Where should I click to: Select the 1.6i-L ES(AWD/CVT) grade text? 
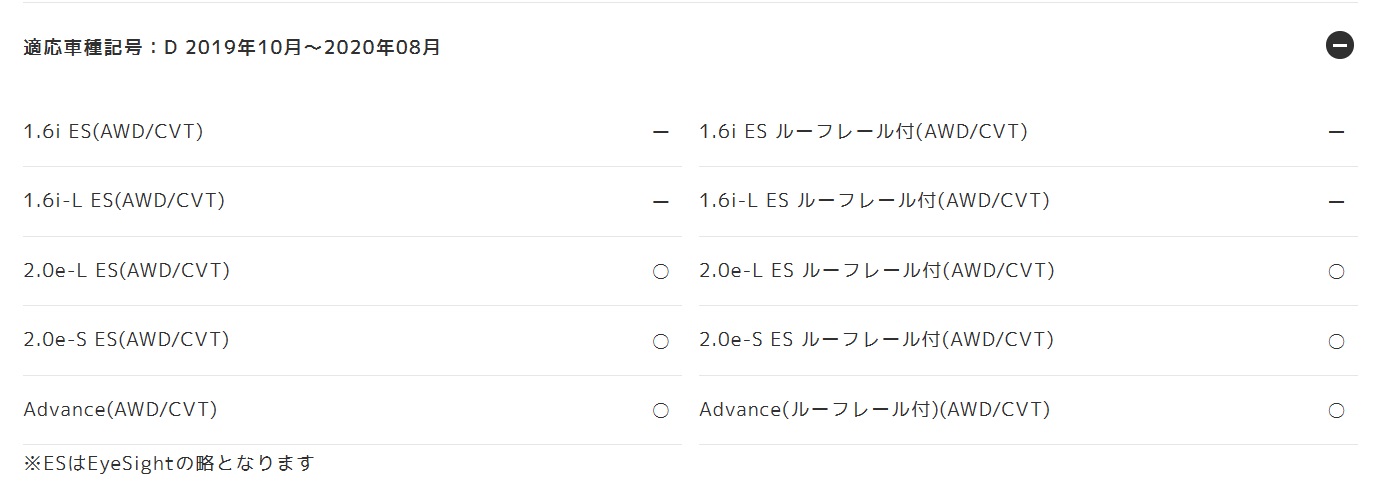[124, 200]
